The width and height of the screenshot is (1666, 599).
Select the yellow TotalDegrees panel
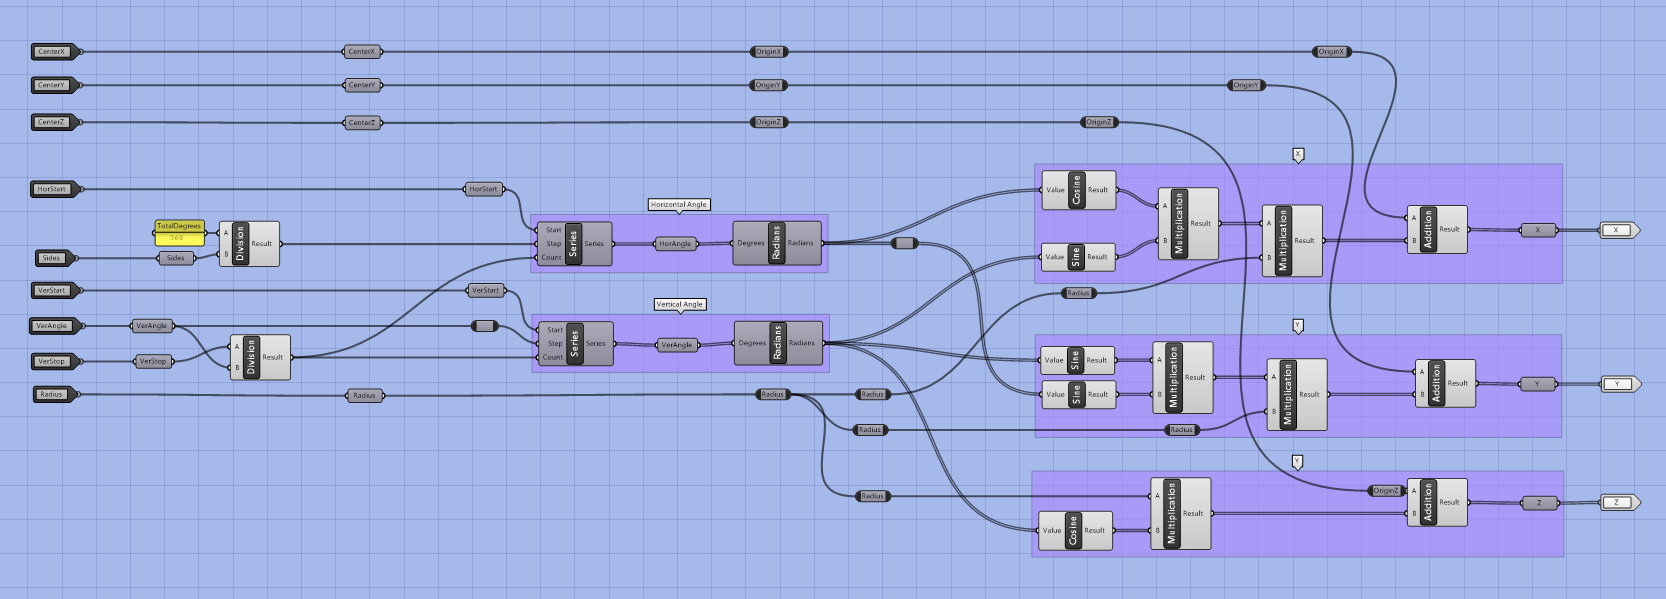click(x=179, y=233)
